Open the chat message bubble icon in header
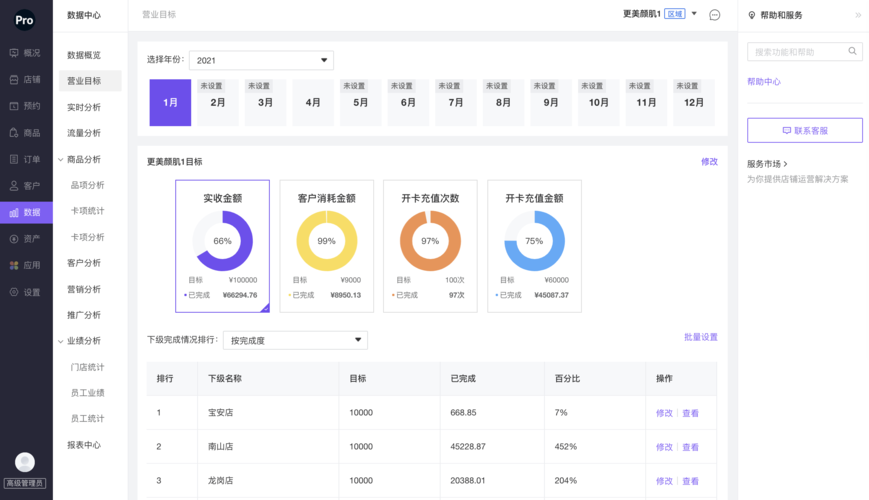 (x=715, y=15)
